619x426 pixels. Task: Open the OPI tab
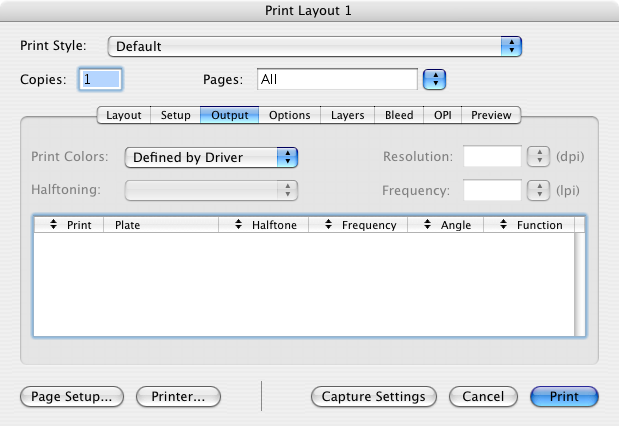442,115
